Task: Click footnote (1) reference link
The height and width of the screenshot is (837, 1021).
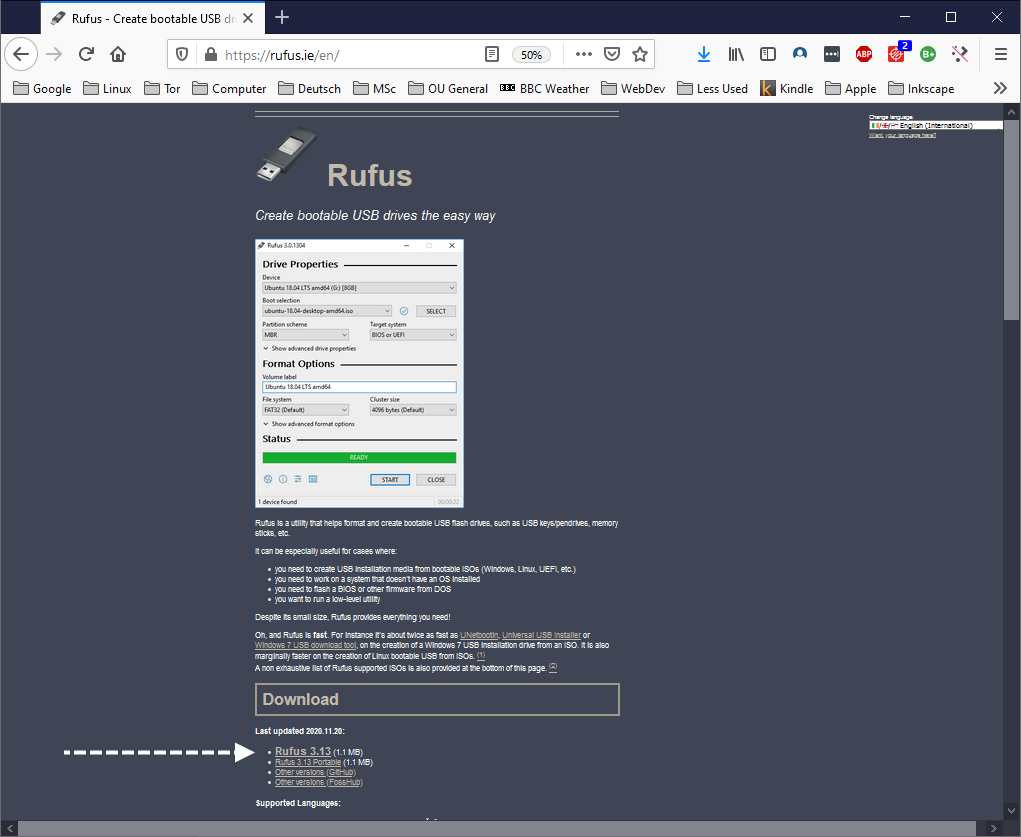Action: click(x=481, y=655)
